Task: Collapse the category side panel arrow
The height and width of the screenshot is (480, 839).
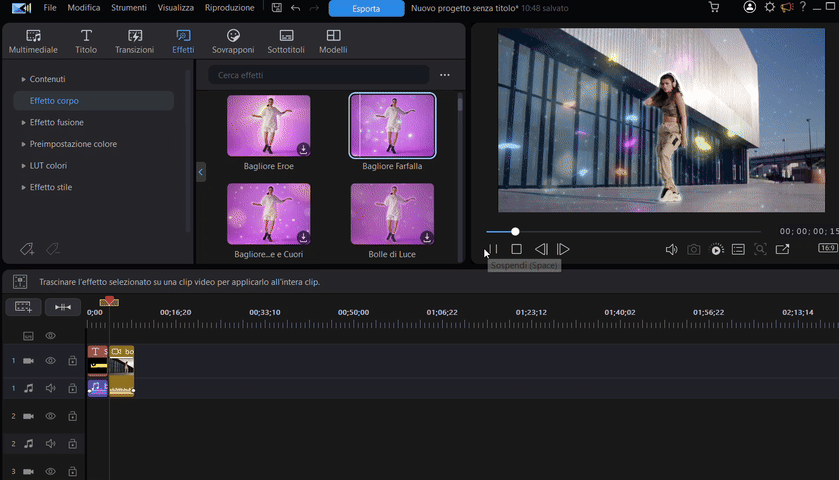Action: point(201,172)
